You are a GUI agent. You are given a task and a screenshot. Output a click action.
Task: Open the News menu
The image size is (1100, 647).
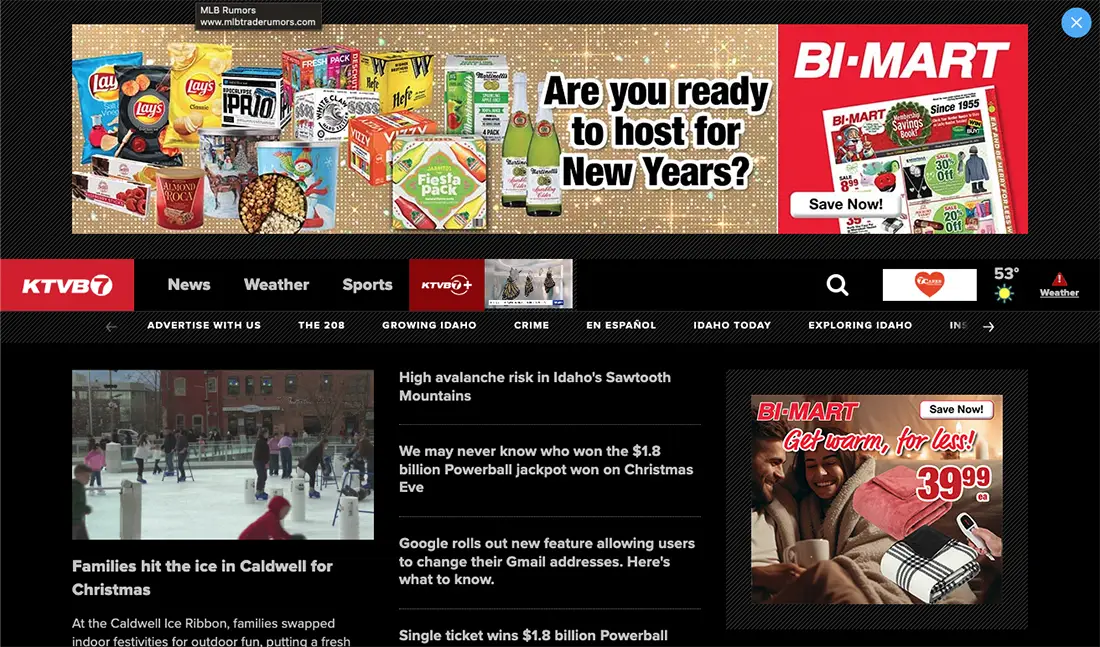click(x=189, y=284)
